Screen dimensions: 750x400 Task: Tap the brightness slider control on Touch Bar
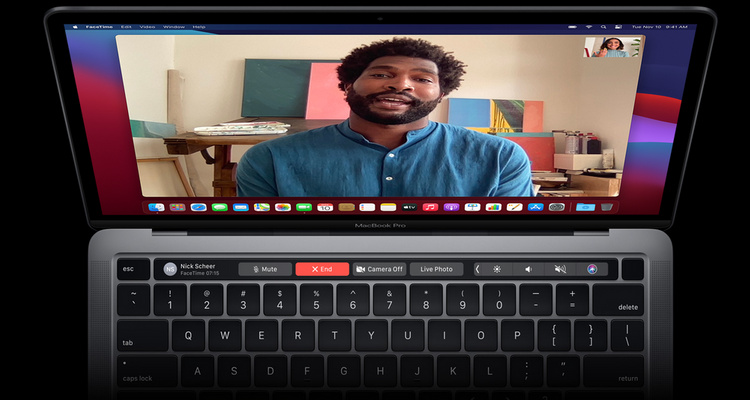[x=498, y=269]
